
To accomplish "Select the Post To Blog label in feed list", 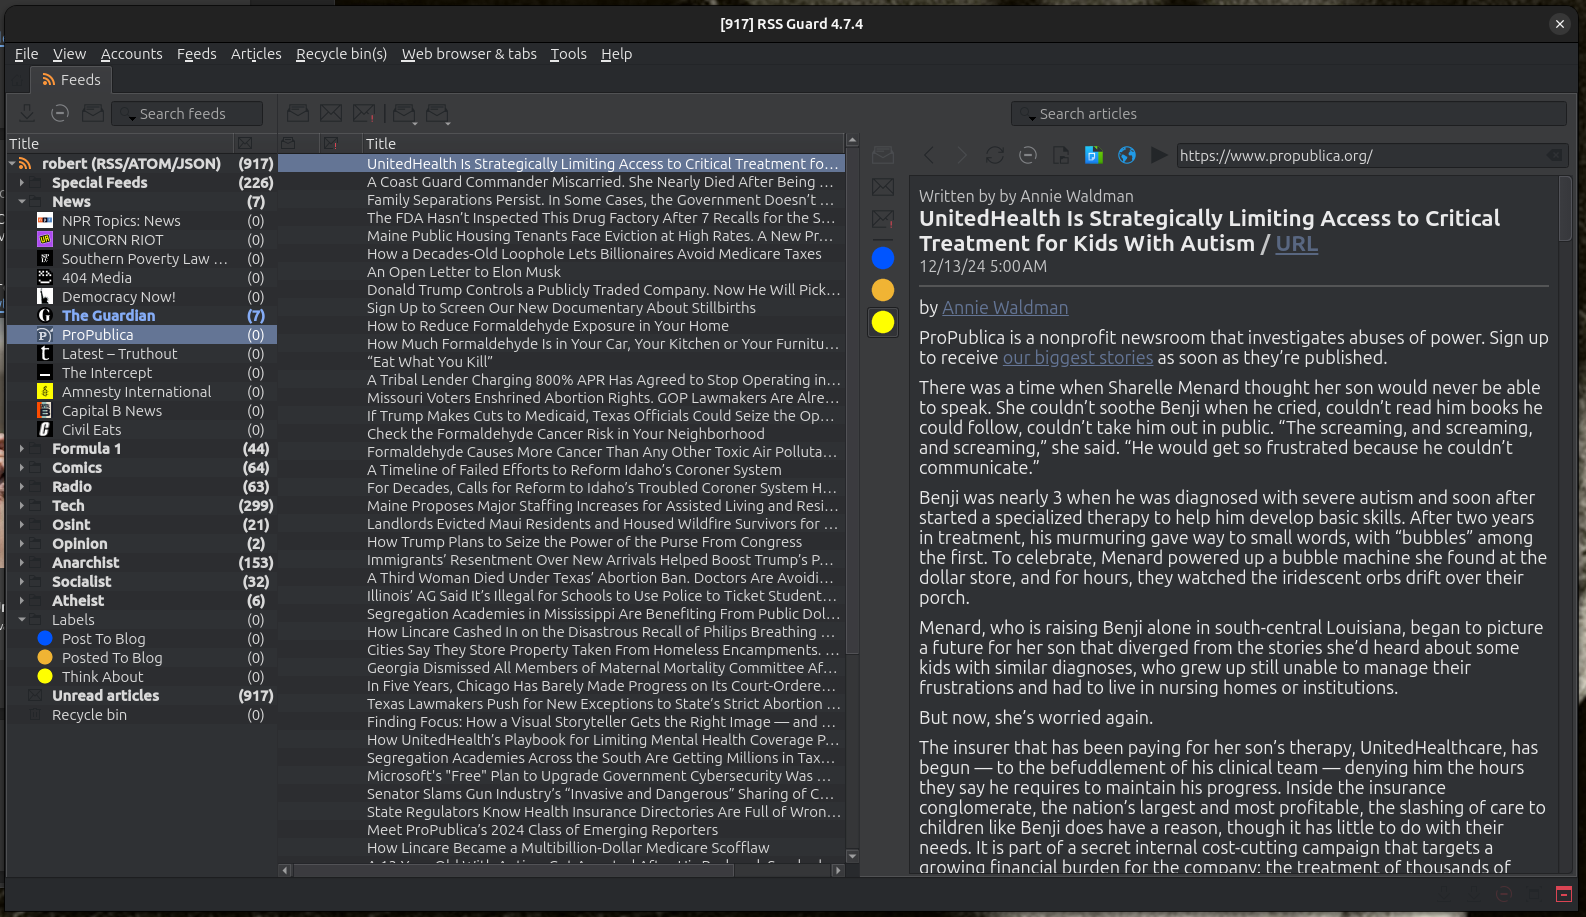I will [103, 639].
